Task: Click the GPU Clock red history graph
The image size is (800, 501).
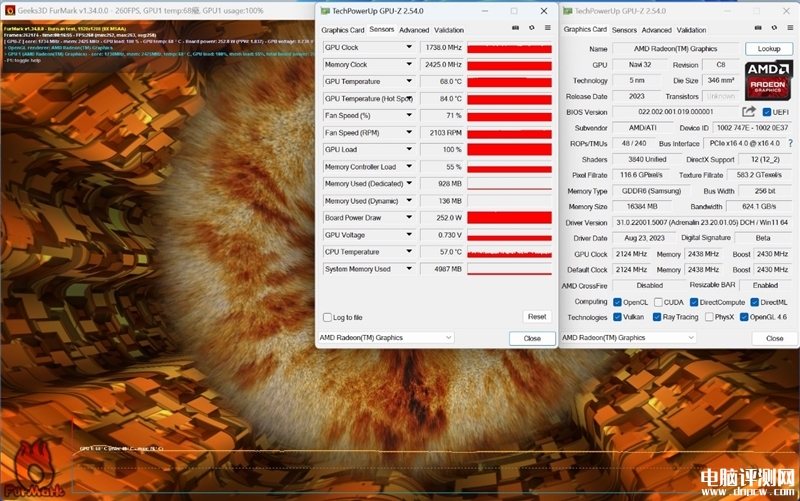Action: (509, 47)
